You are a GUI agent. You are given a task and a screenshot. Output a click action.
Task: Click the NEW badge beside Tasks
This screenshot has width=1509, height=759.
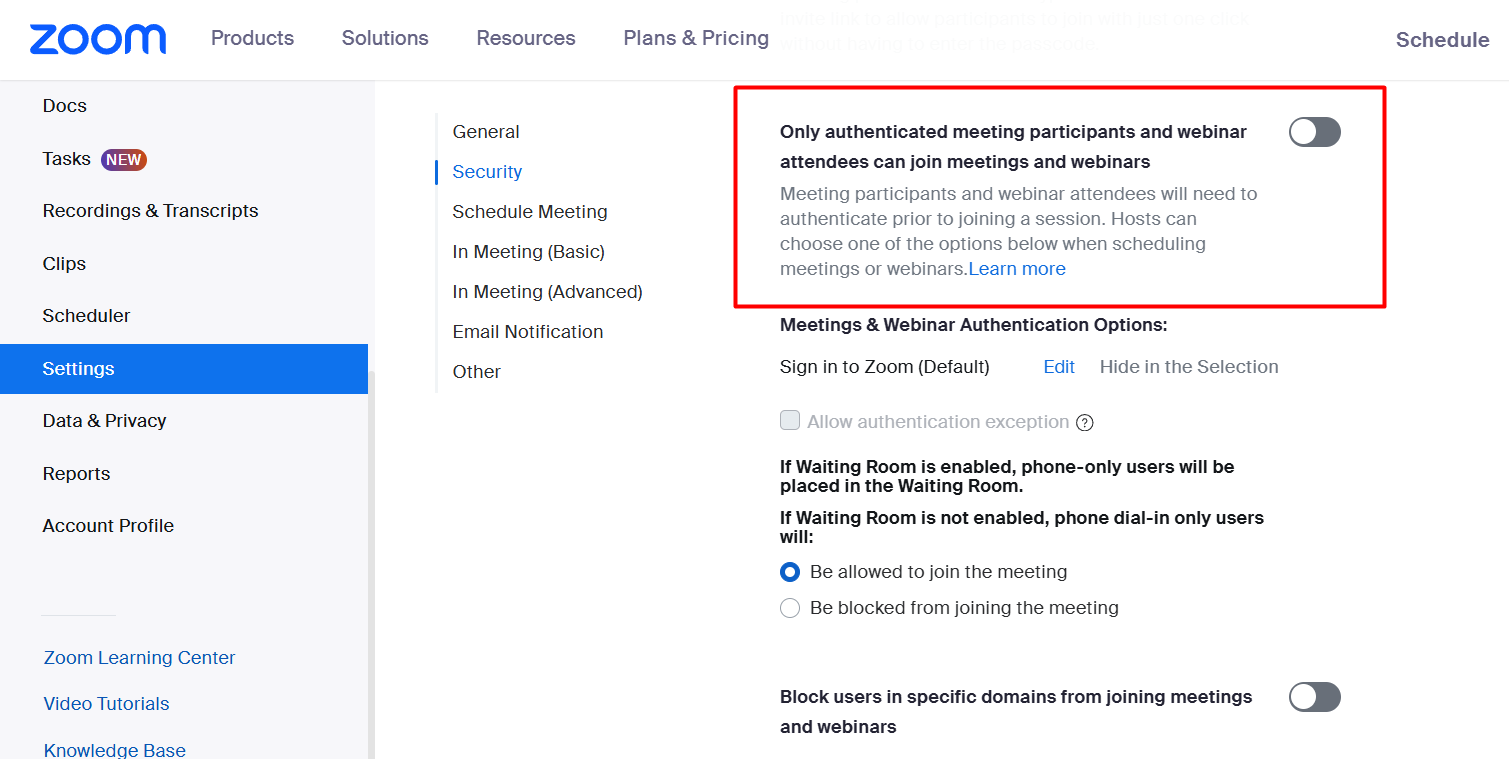[124, 159]
